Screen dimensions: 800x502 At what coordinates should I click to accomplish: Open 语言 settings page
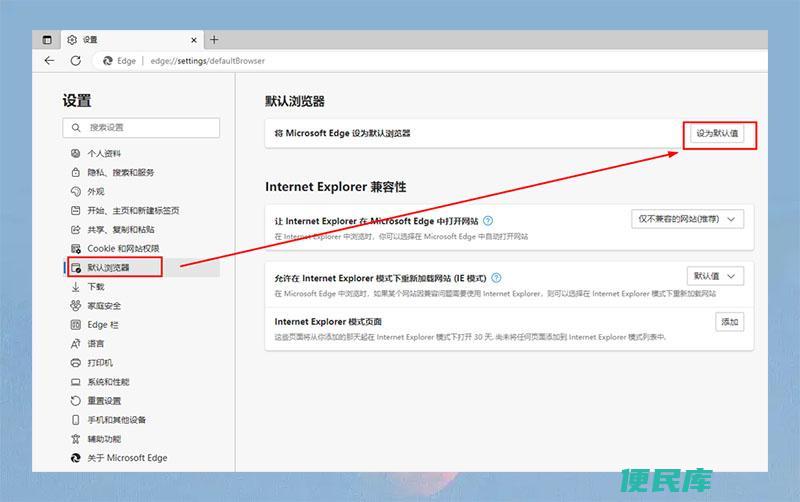(96, 343)
